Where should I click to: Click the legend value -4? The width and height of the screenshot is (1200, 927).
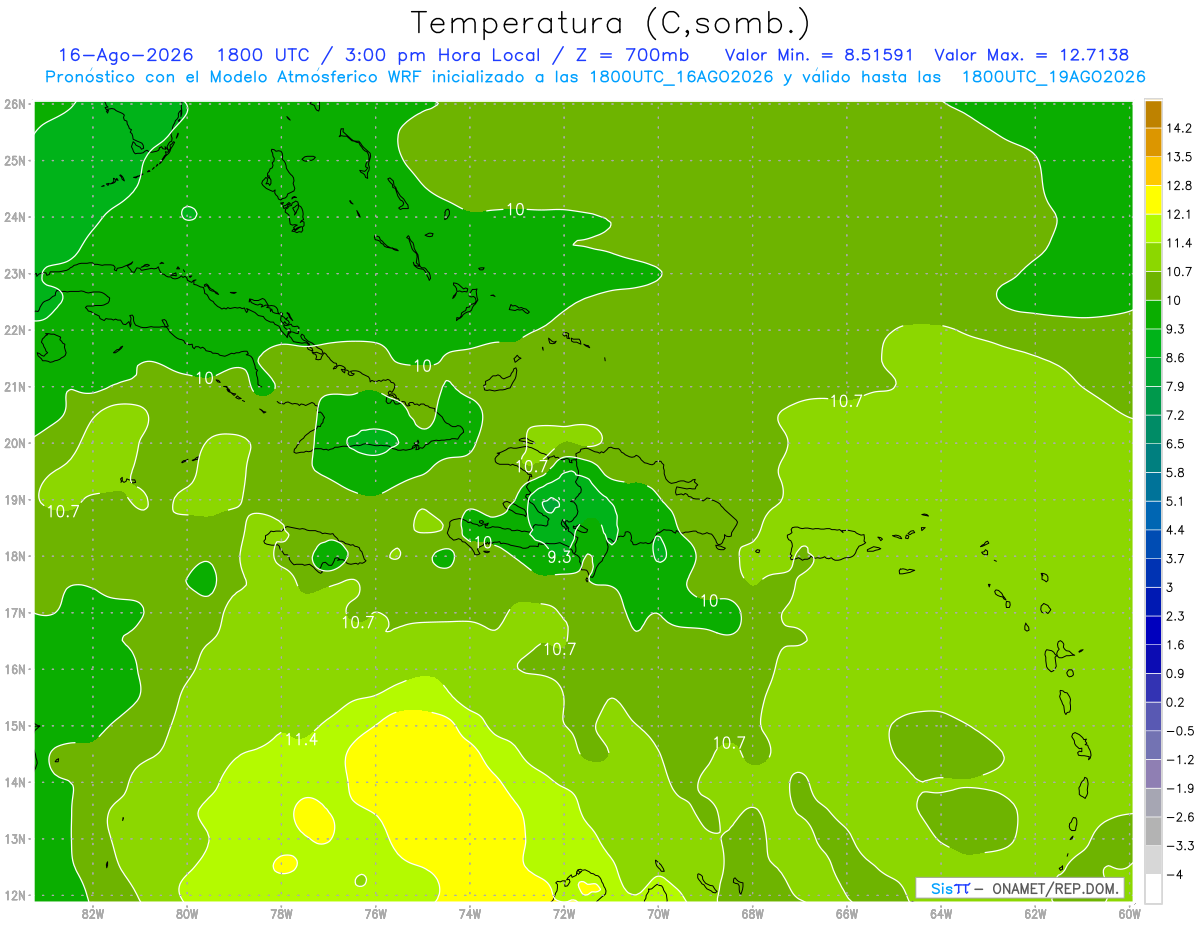[x=1174, y=875]
